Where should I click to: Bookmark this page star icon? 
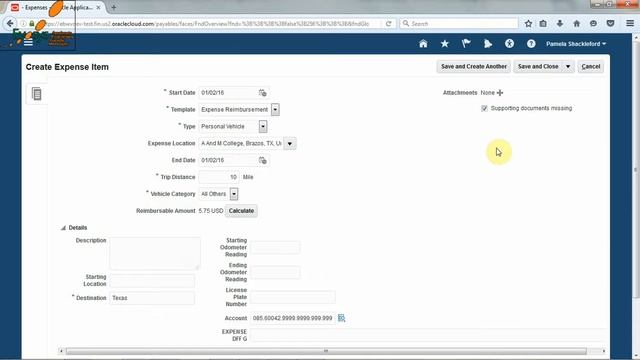(528, 24)
